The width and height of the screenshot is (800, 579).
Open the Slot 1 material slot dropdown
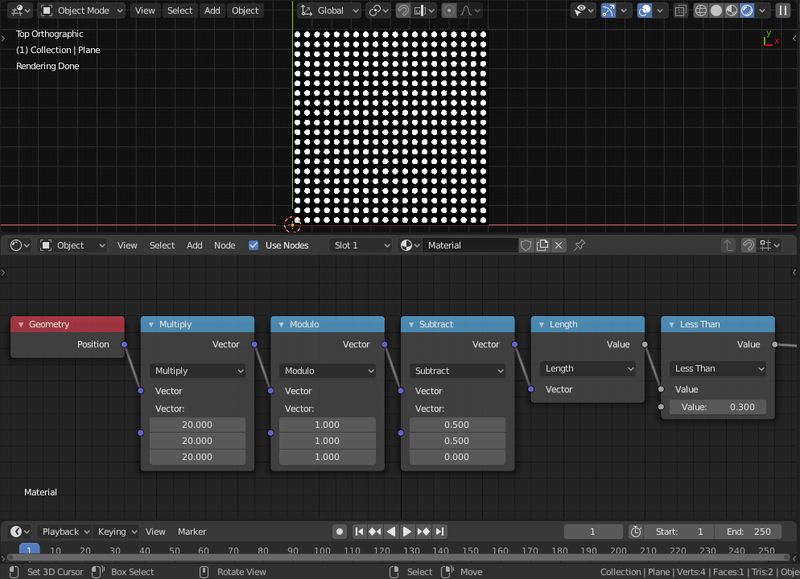360,245
